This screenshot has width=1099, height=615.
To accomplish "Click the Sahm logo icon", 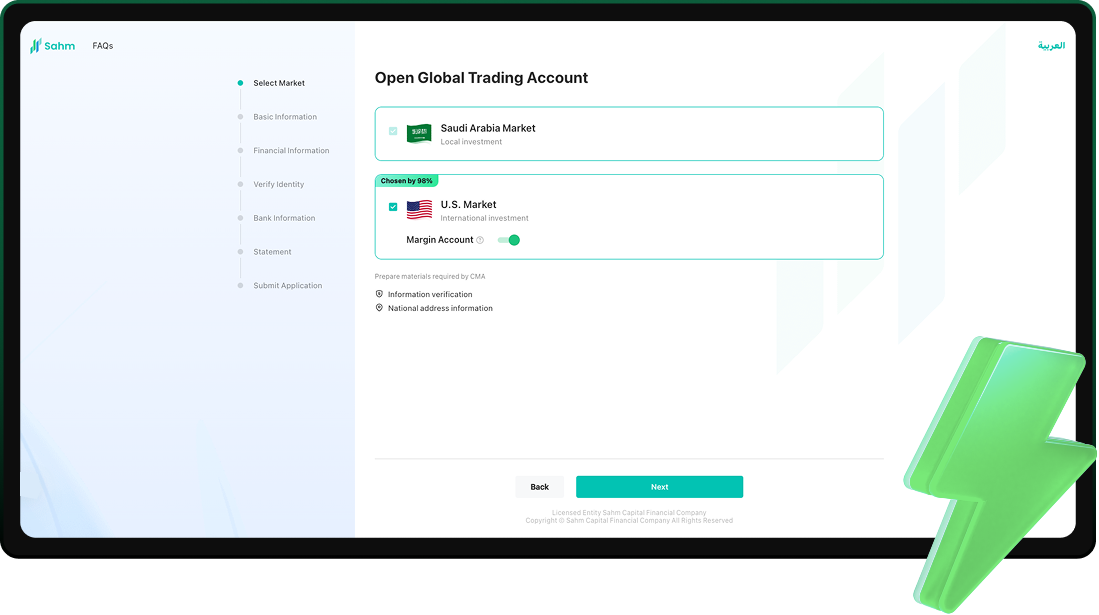I will click(35, 46).
